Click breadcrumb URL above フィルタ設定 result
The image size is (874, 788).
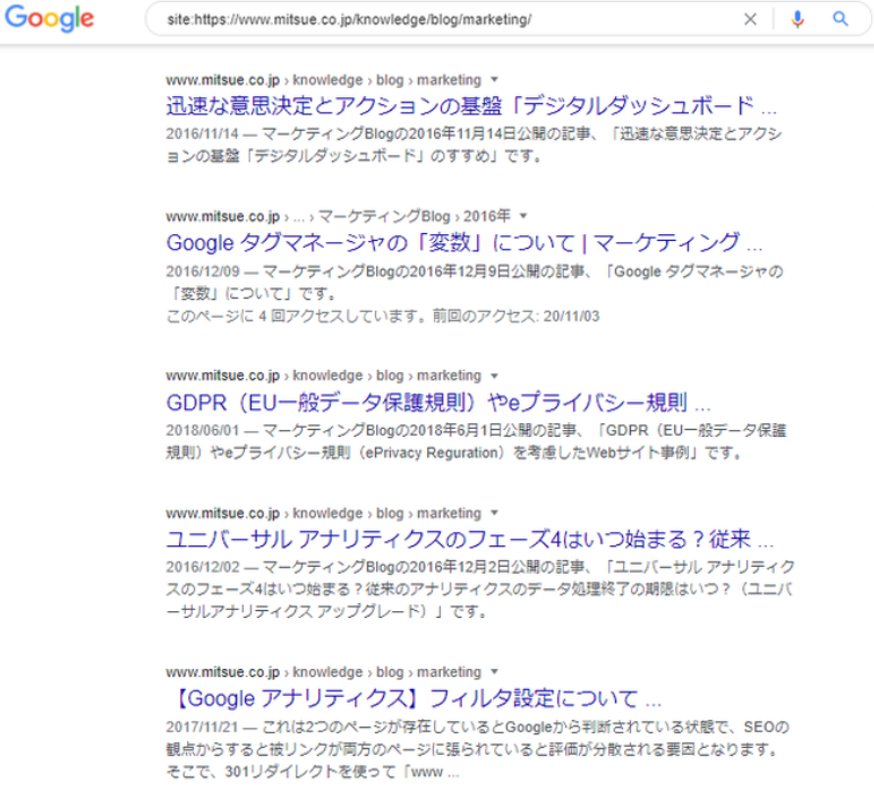pos(323,672)
